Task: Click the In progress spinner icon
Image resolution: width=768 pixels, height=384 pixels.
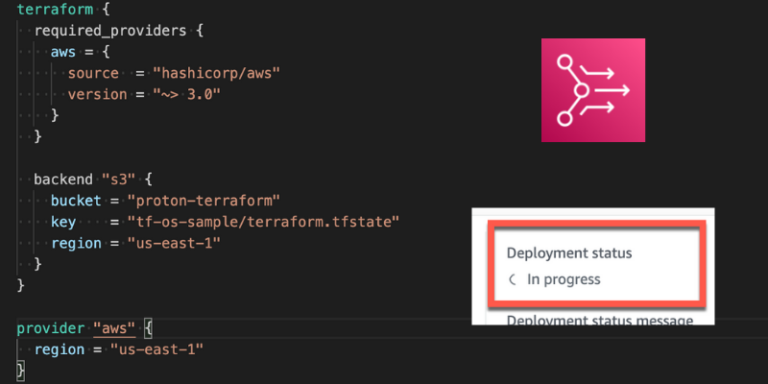Action: pos(512,280)
